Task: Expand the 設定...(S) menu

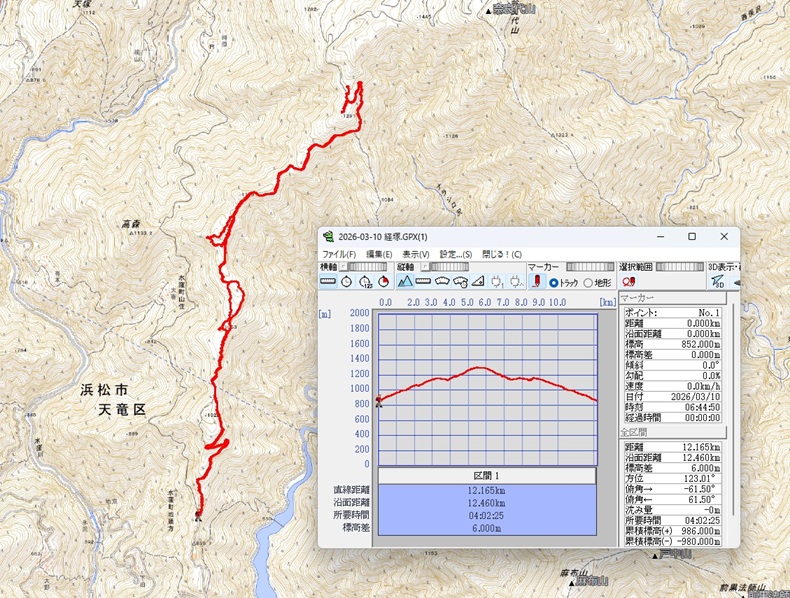Action: (x=455, y=254)
